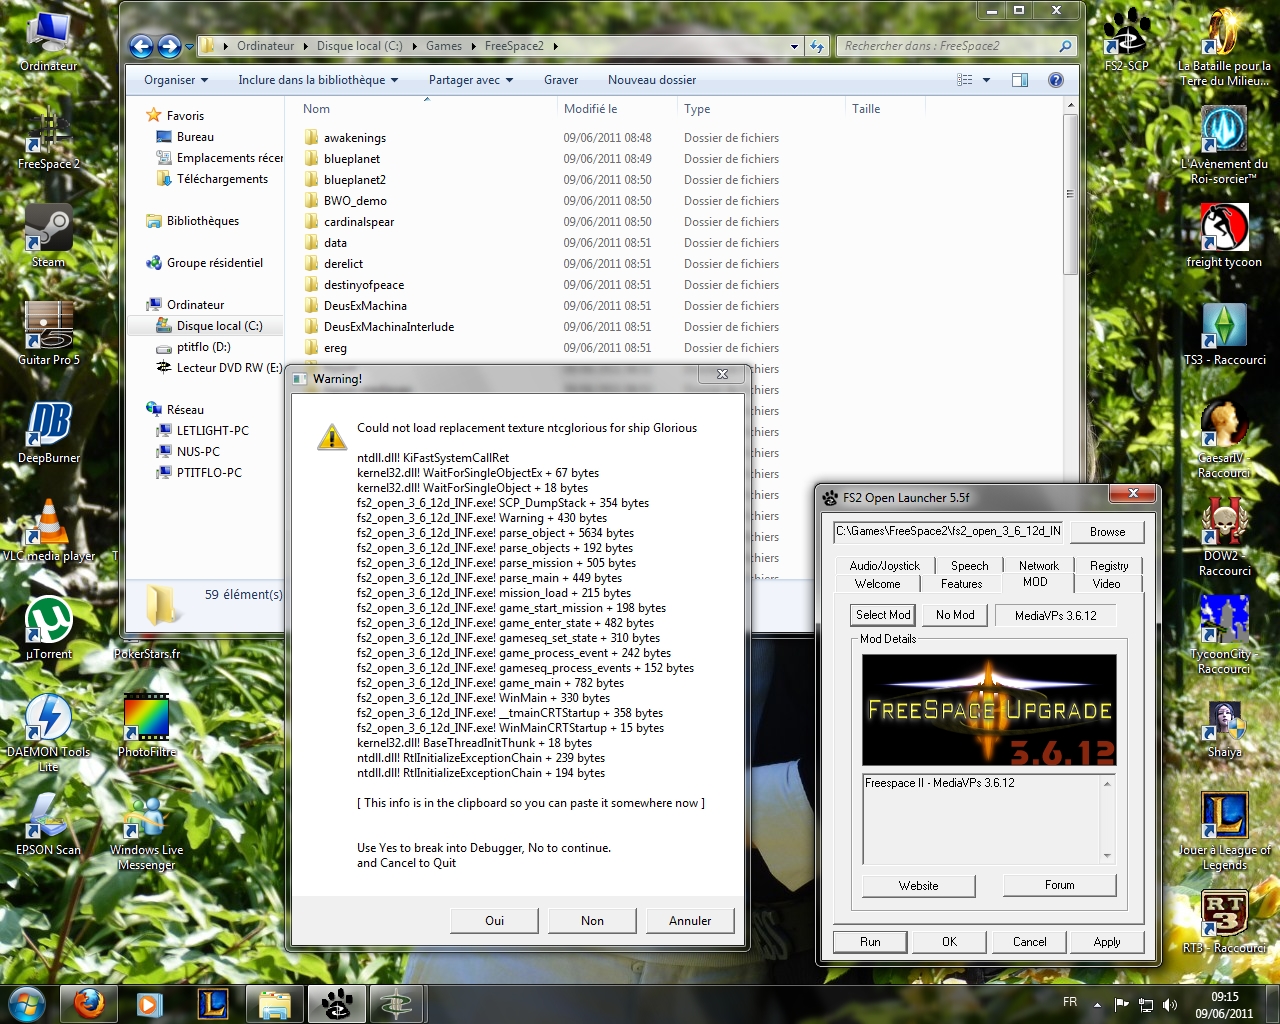Open the RT3 - Raccourci desktop icon
Viewport: 1280px width, 1024px height.
click(x=1224, y=923)
